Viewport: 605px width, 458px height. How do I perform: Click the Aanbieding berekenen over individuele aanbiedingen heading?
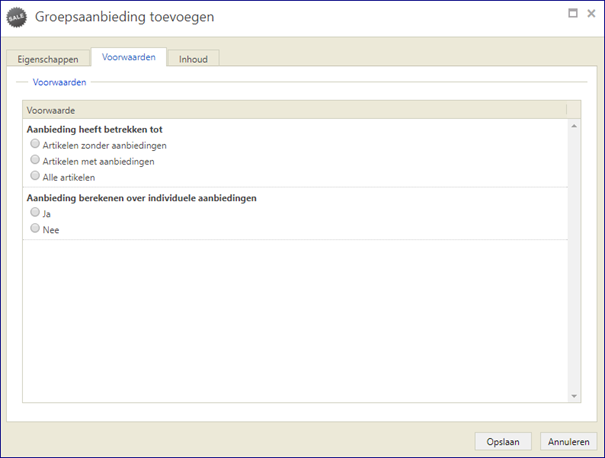[x=142, y=198]
